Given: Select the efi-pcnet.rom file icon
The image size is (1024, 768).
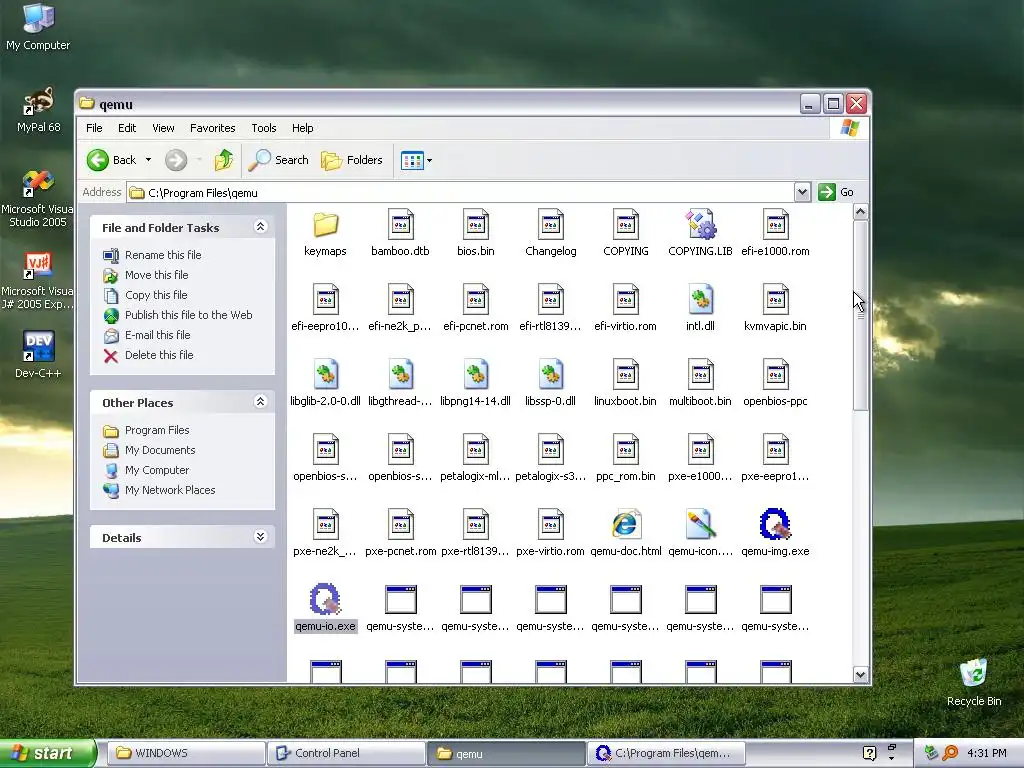Looking at the screenshot, I should coord(475,300).
